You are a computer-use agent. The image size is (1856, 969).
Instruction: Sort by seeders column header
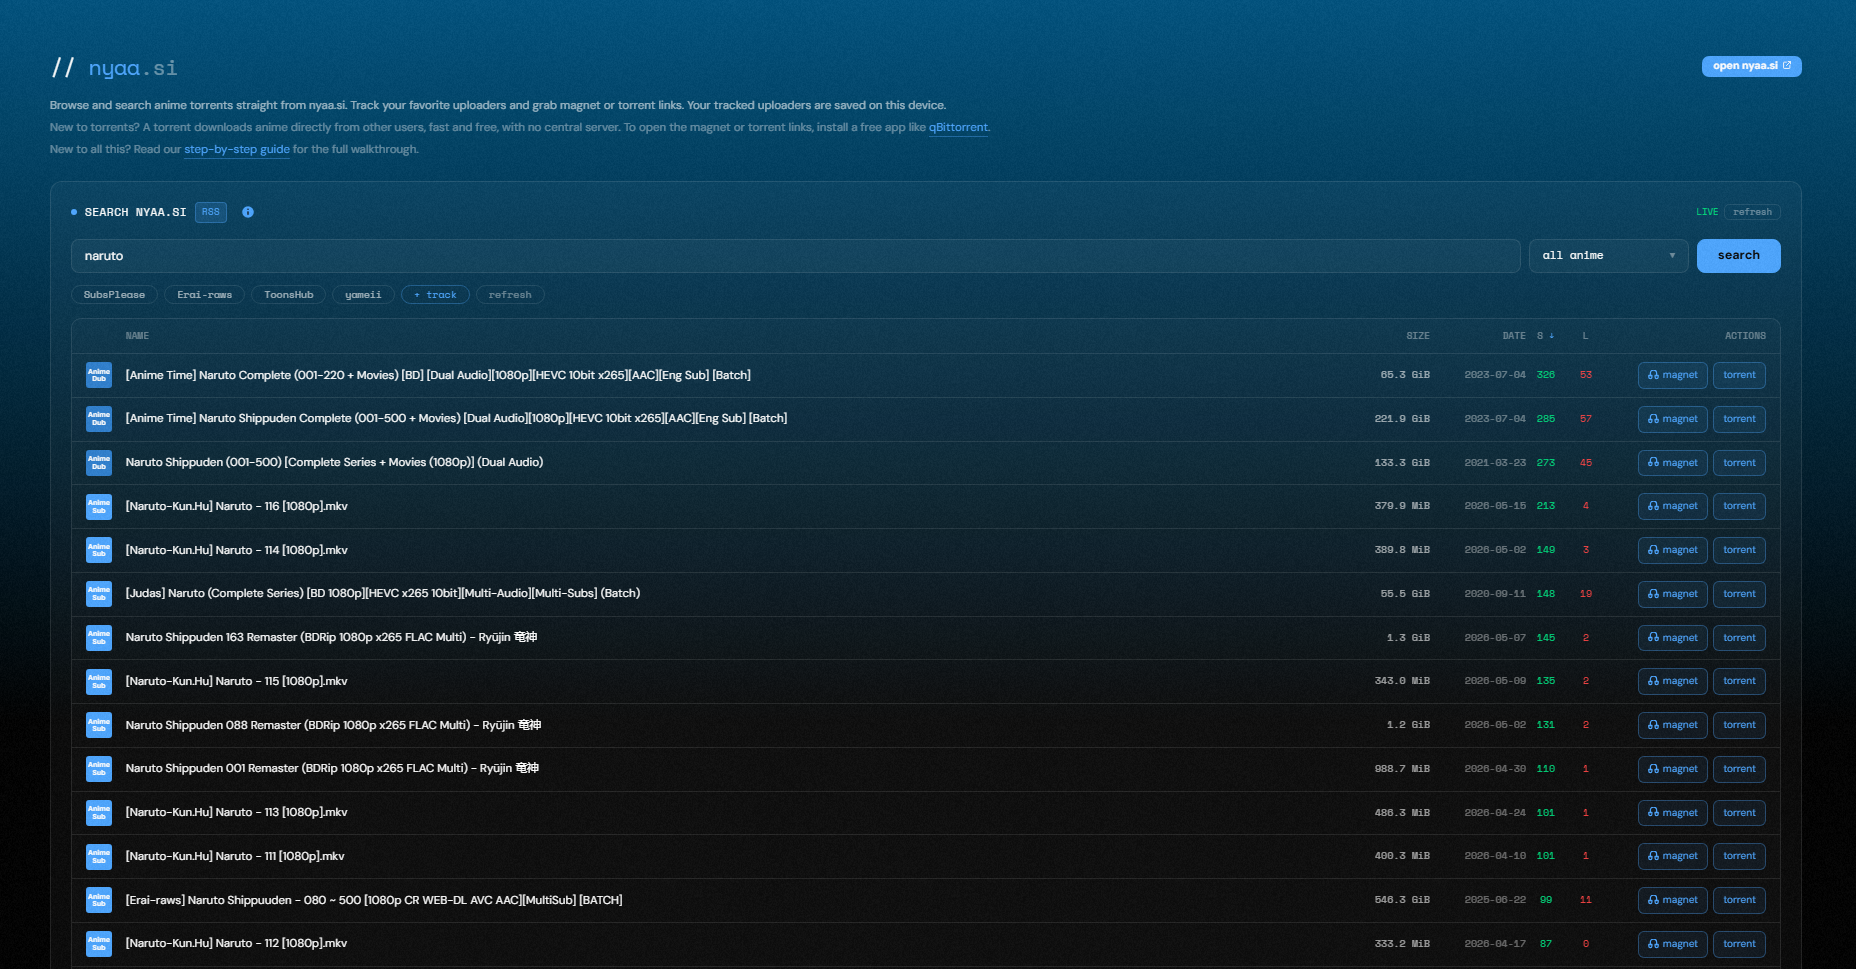tap(1545, 336)
